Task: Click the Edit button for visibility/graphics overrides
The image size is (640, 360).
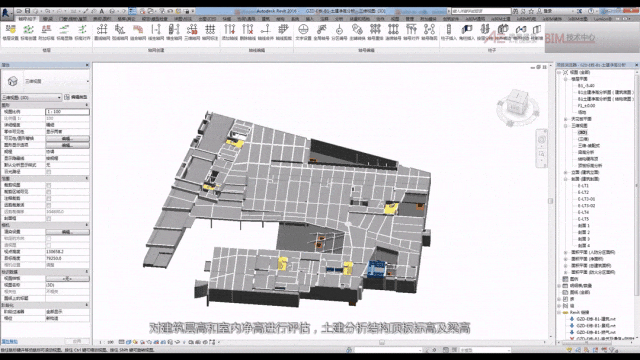Action: click(x=67, y=138)
